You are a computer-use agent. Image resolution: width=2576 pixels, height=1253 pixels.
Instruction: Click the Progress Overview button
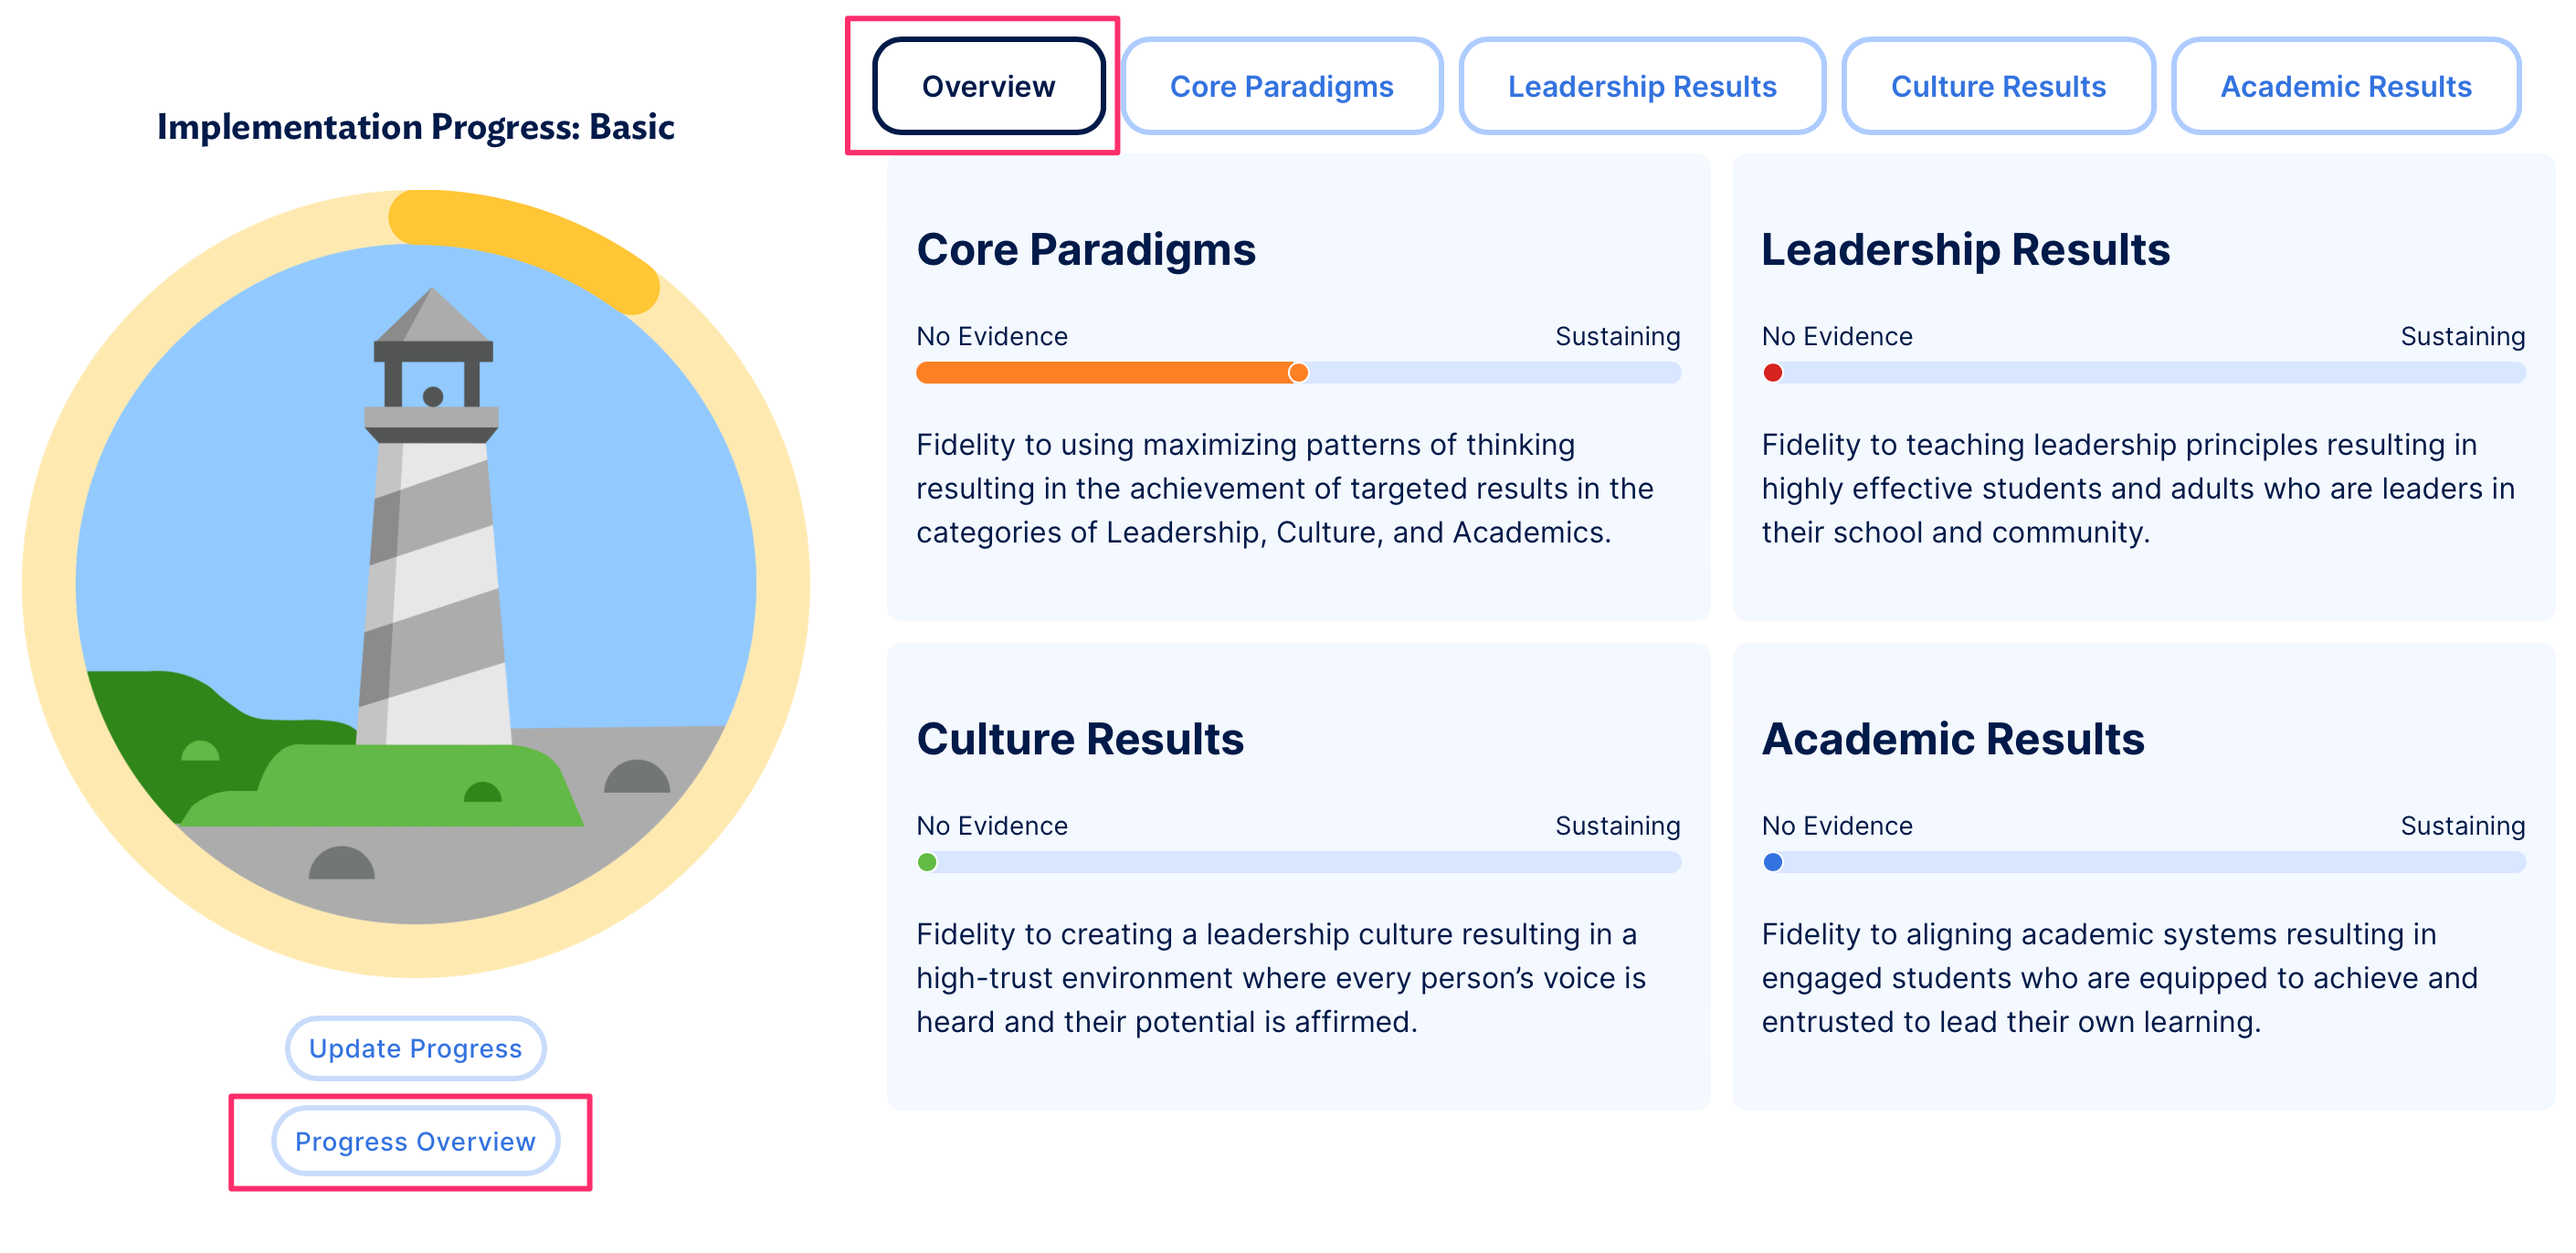point(414,1141)
